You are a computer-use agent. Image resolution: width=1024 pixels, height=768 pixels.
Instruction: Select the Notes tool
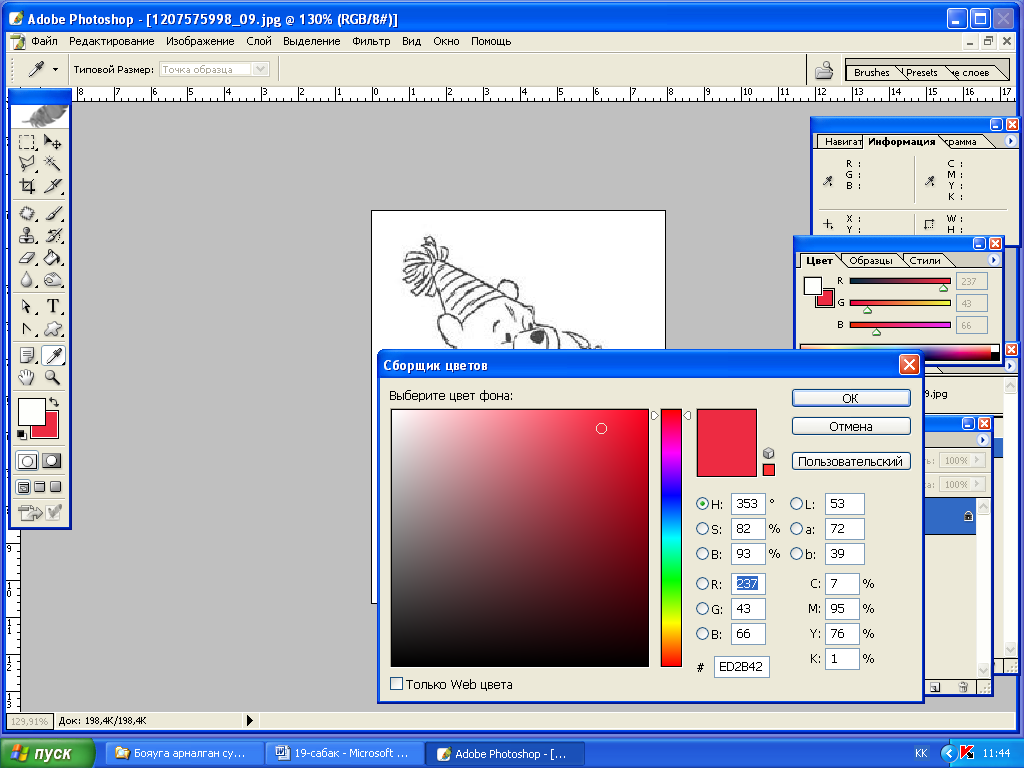tap(27, 355)
